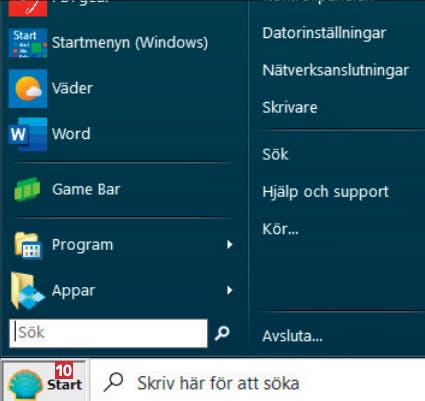Open Datorinställningar from the right column

point(324,33)
